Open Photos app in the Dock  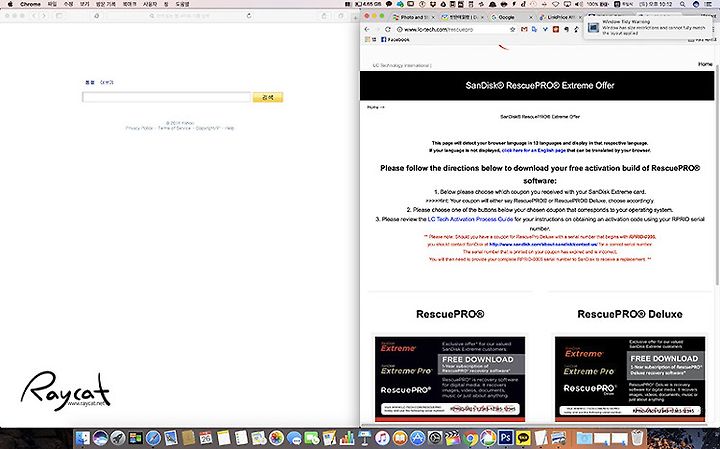click(276, 438)
